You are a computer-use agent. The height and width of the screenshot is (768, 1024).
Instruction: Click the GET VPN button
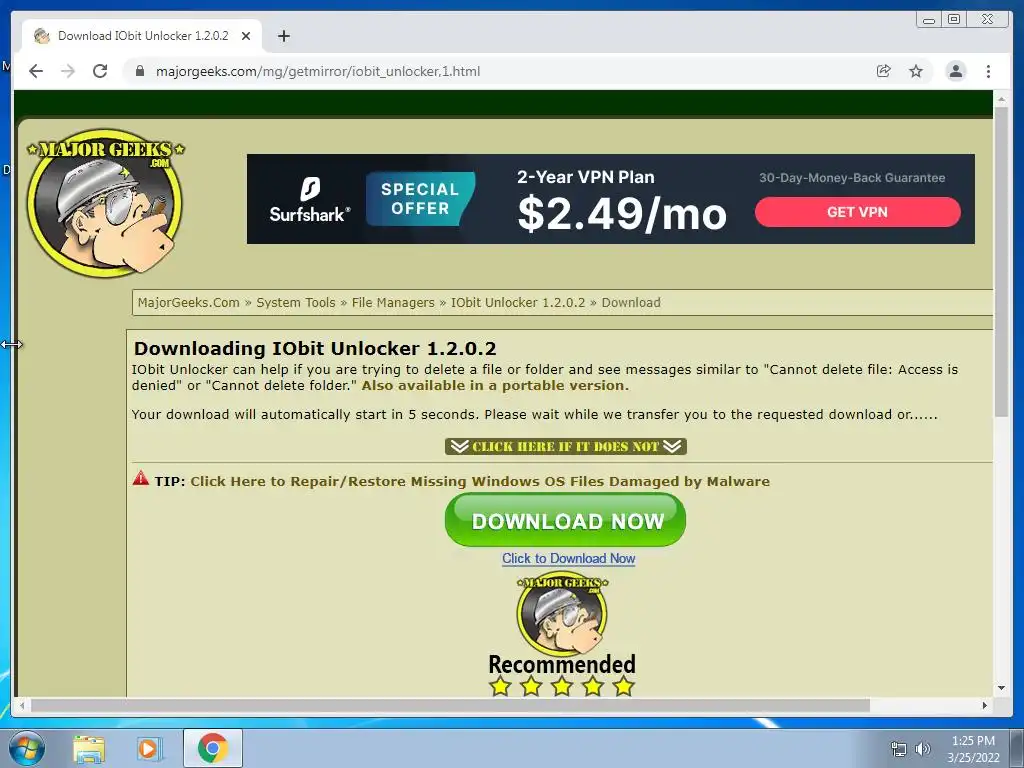tap(857, 212)
